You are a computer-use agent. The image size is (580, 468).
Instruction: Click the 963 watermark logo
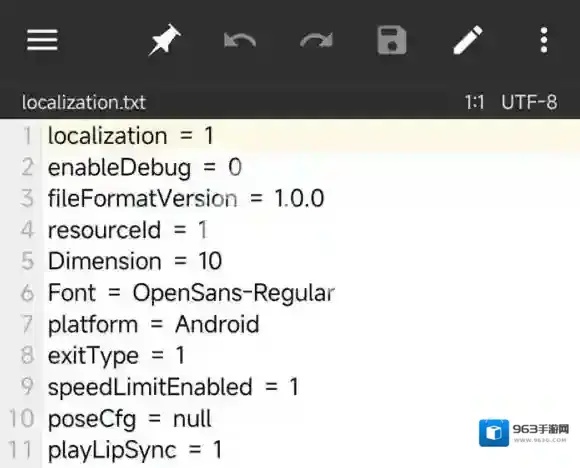(x=524, y=433)
